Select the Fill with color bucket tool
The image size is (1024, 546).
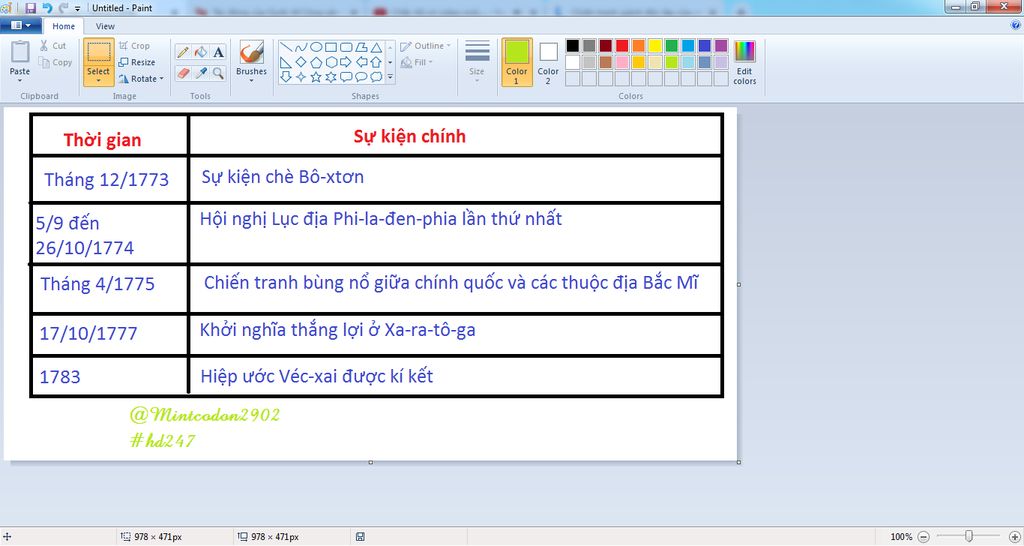coord(201,52)
